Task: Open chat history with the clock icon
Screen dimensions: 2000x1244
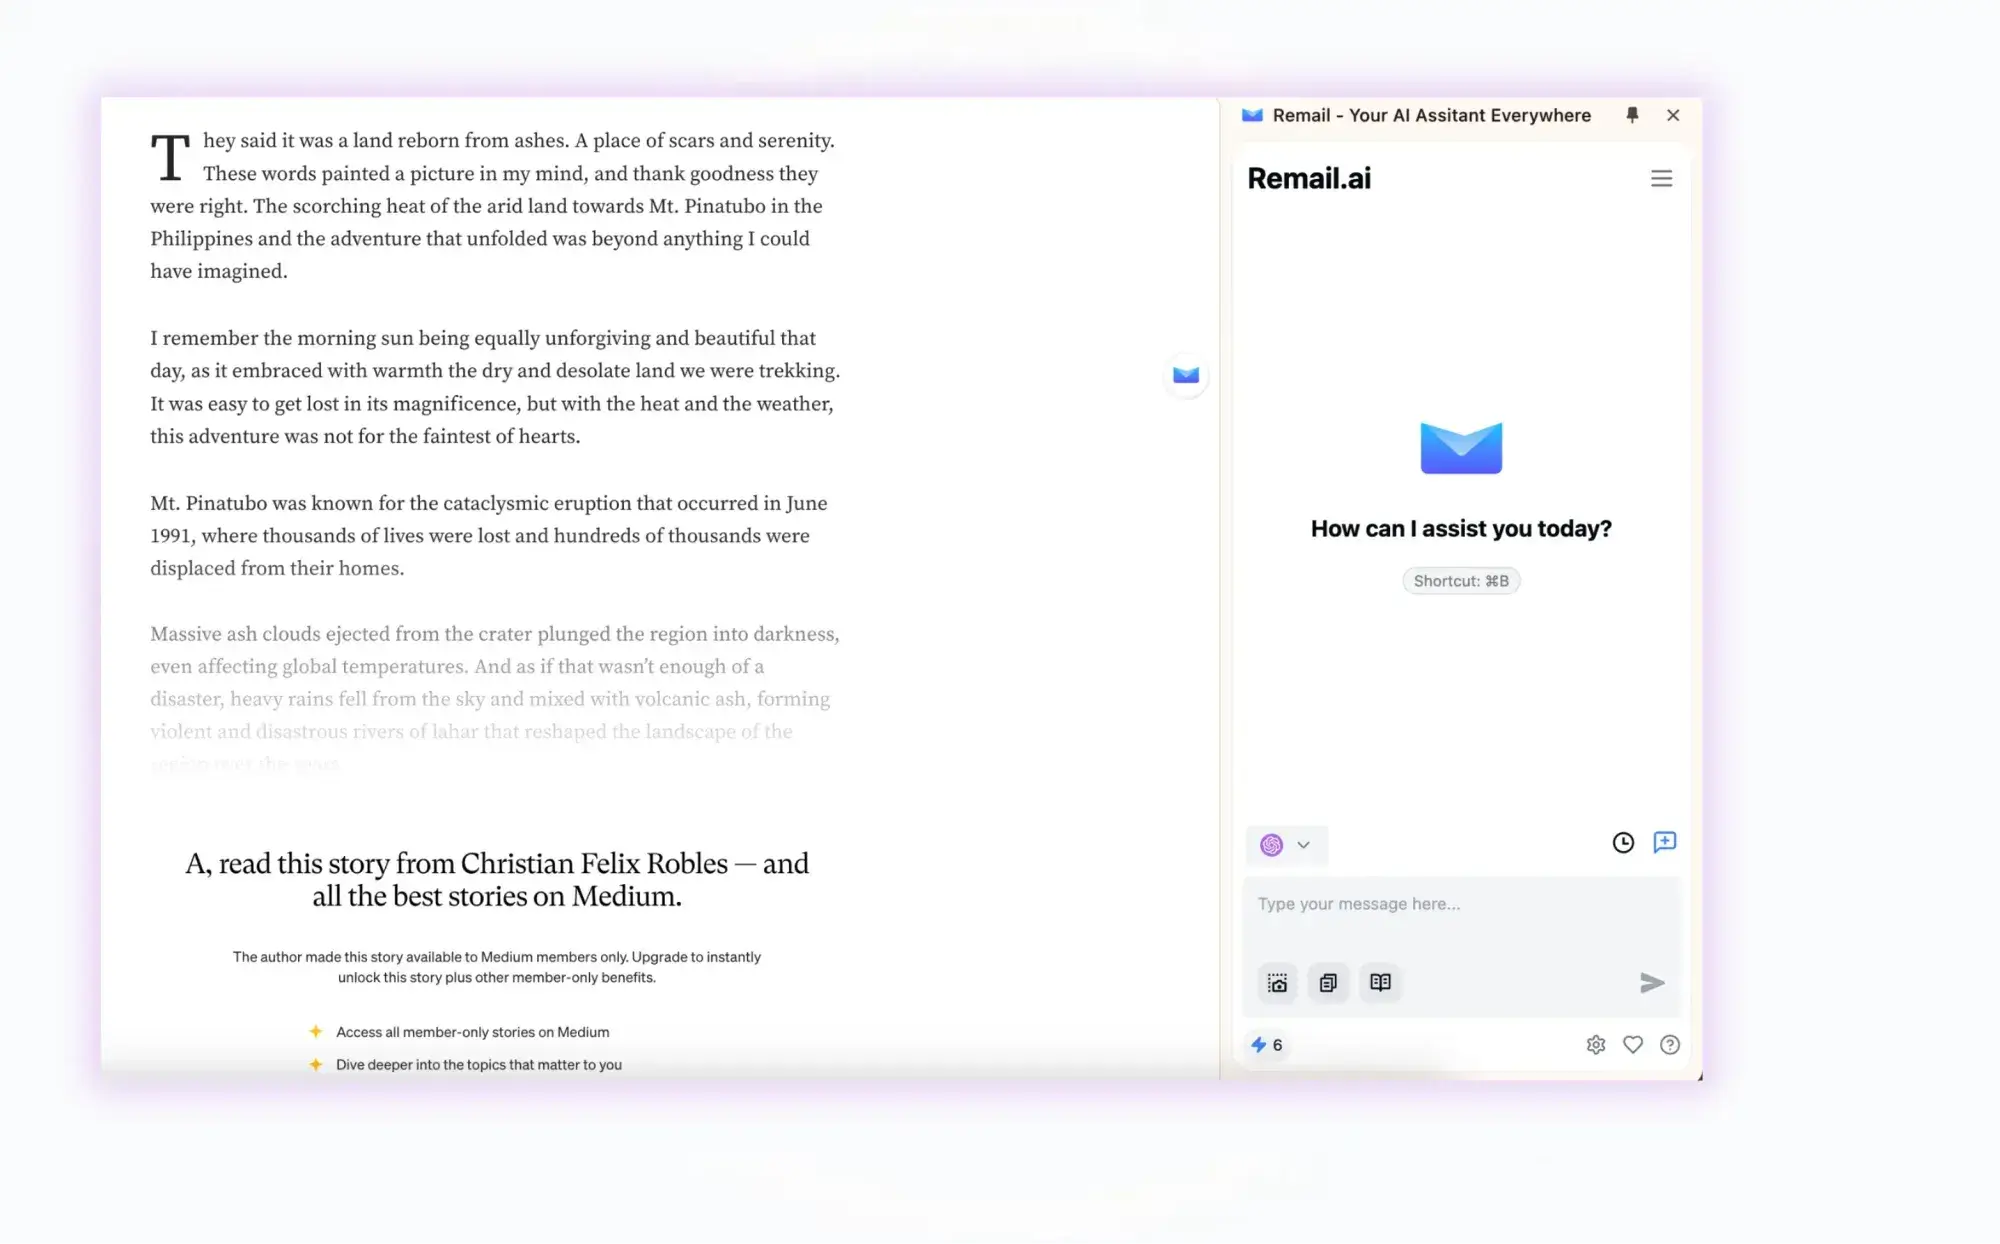Action: click(x=1622, y=843)
